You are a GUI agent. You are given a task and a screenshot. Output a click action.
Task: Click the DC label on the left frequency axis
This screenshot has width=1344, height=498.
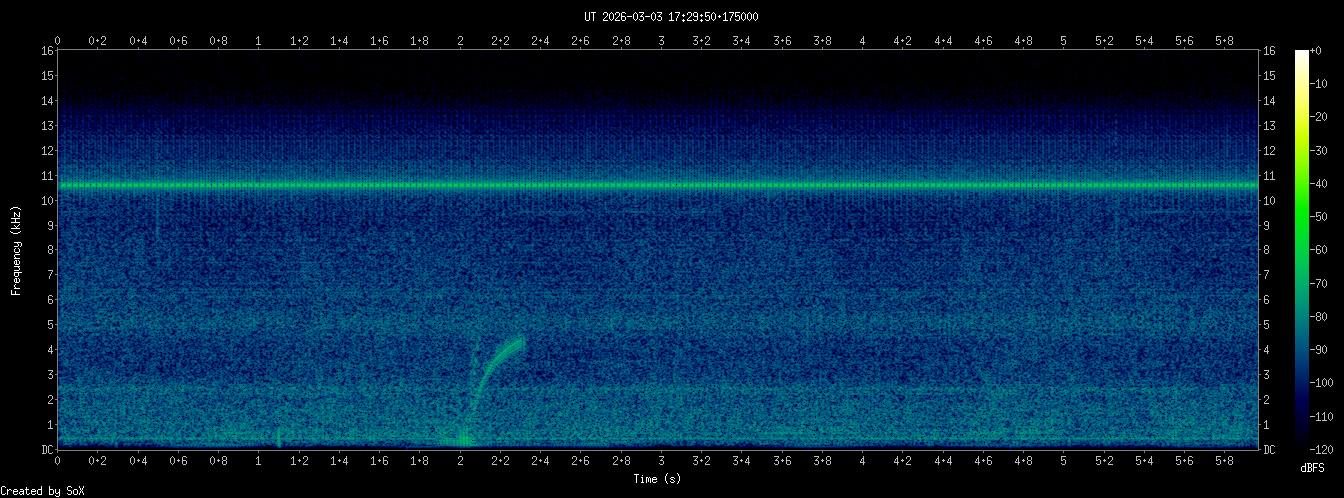click(46, 450)
